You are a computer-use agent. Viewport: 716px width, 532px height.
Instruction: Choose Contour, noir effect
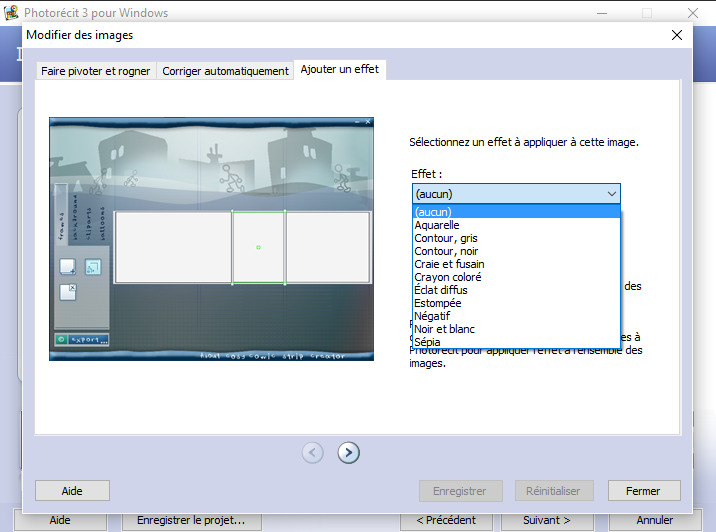(516, 251)
